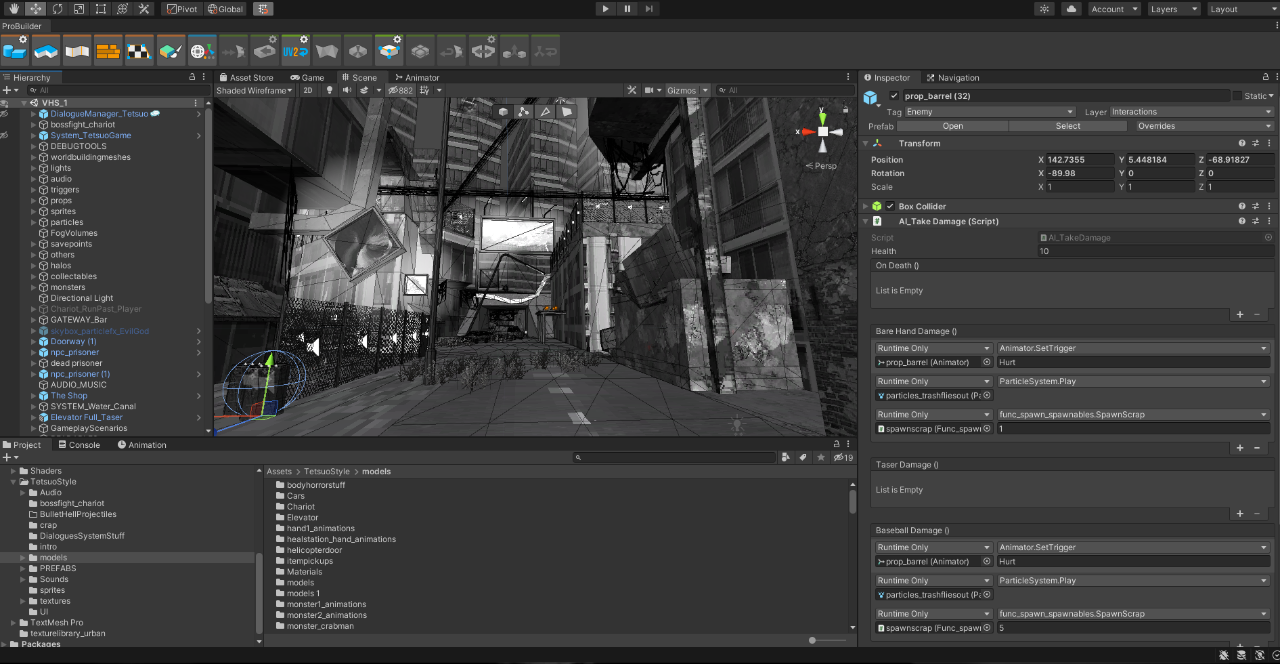Select the Rect transform tool

pos(100,9)
